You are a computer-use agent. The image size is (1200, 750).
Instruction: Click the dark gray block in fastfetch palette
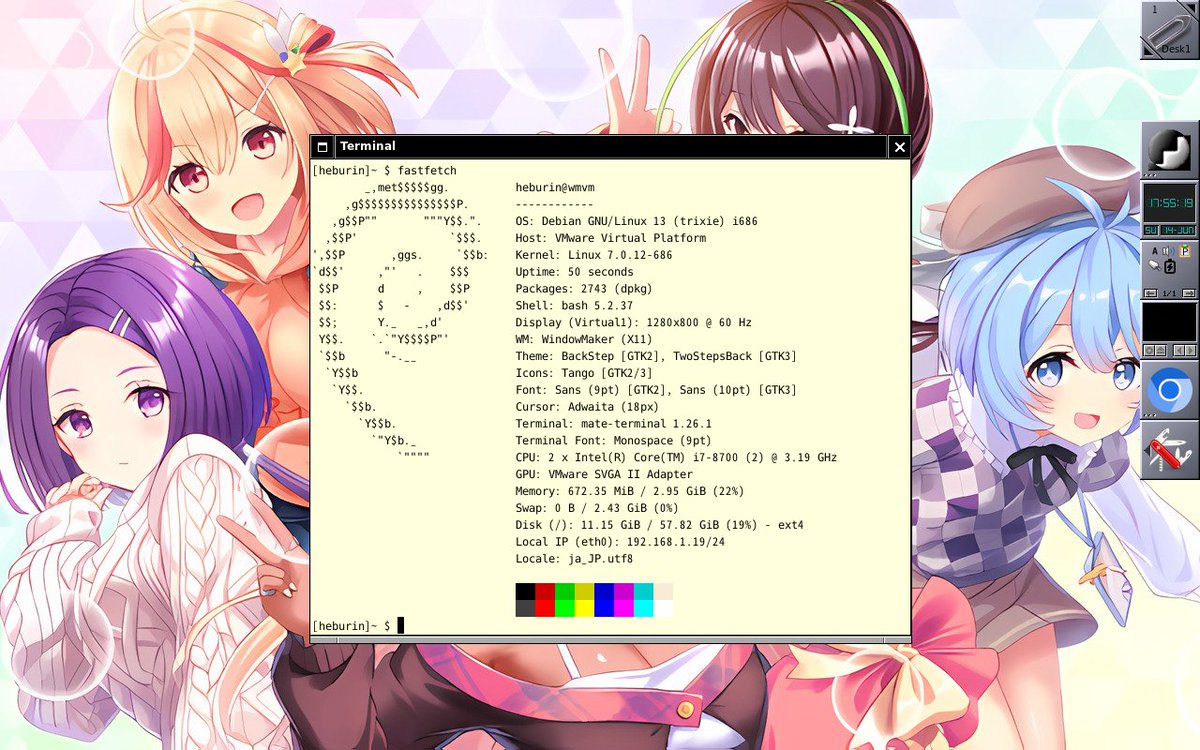525,608
